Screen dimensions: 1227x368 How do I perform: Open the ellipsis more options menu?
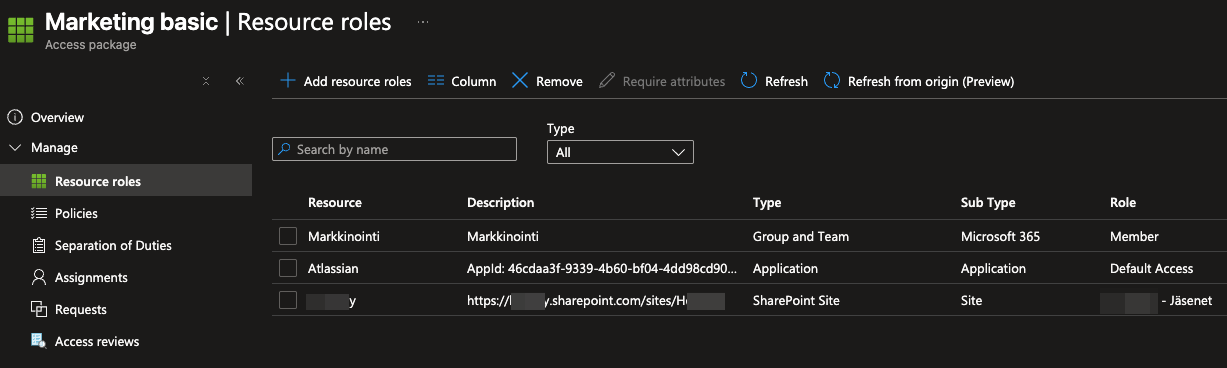click(x=423, y=21)
